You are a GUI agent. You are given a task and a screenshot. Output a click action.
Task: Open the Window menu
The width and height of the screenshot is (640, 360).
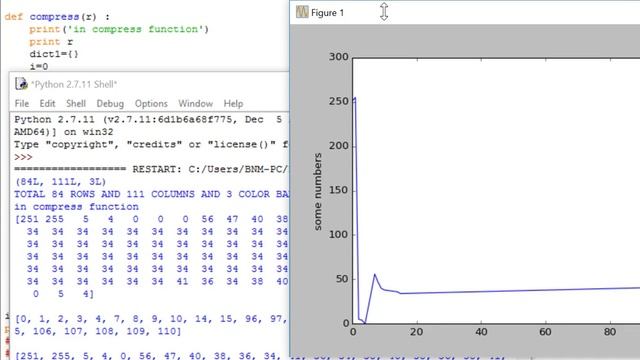pos(196,104)
